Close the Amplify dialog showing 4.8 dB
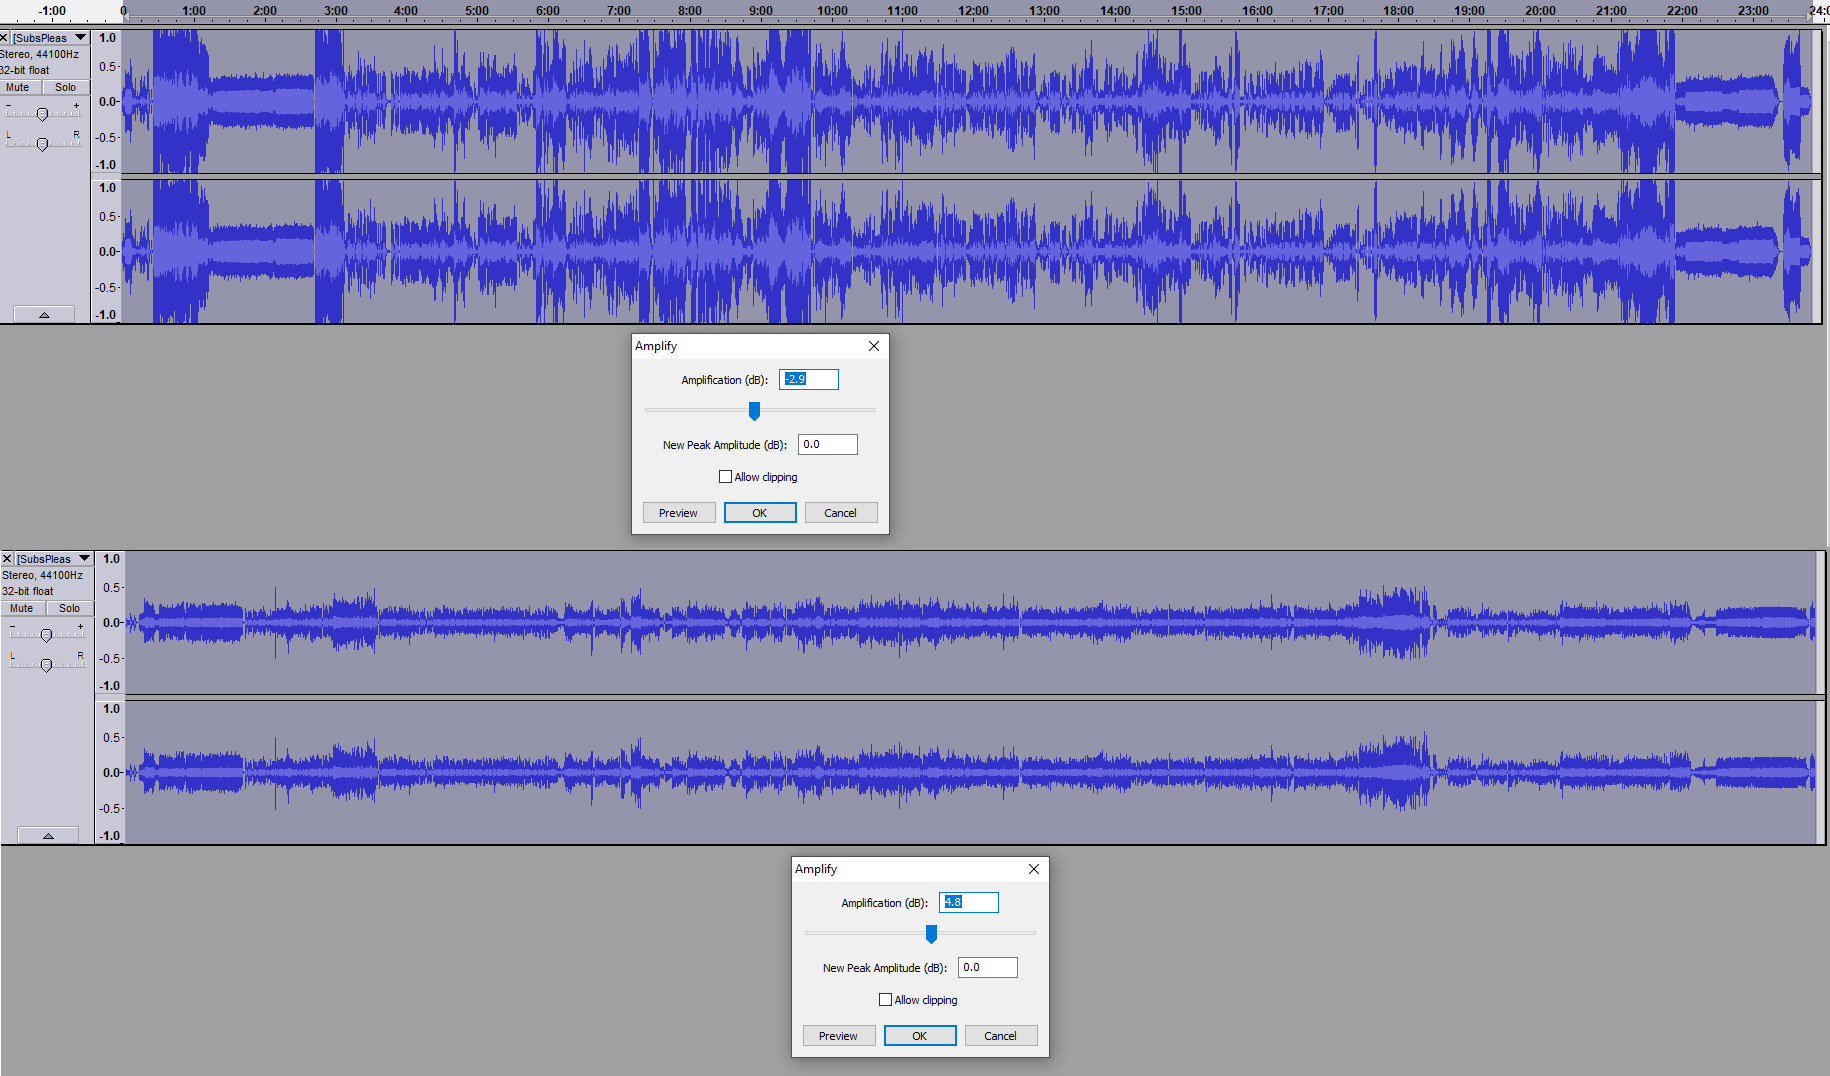 pos(1034,869)
